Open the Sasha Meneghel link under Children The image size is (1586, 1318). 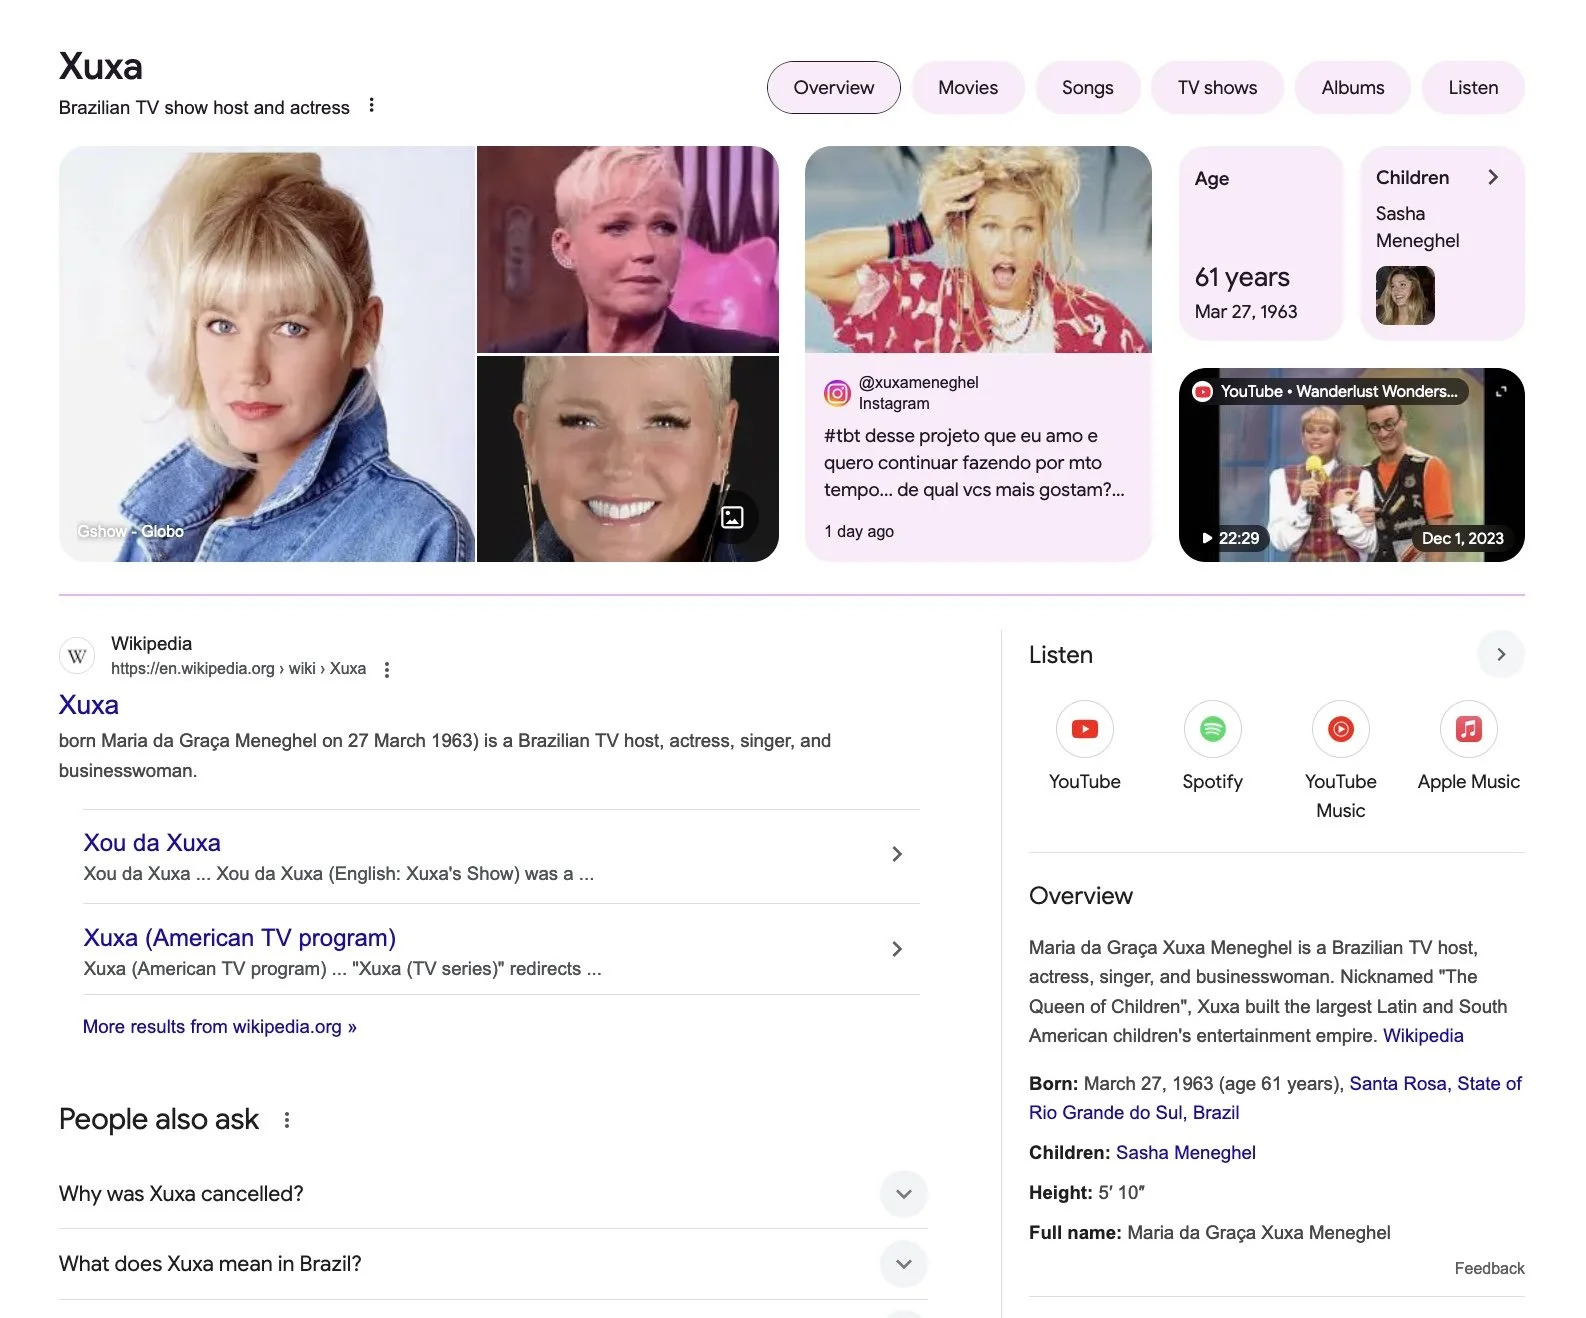[x=1185, y=1152]
